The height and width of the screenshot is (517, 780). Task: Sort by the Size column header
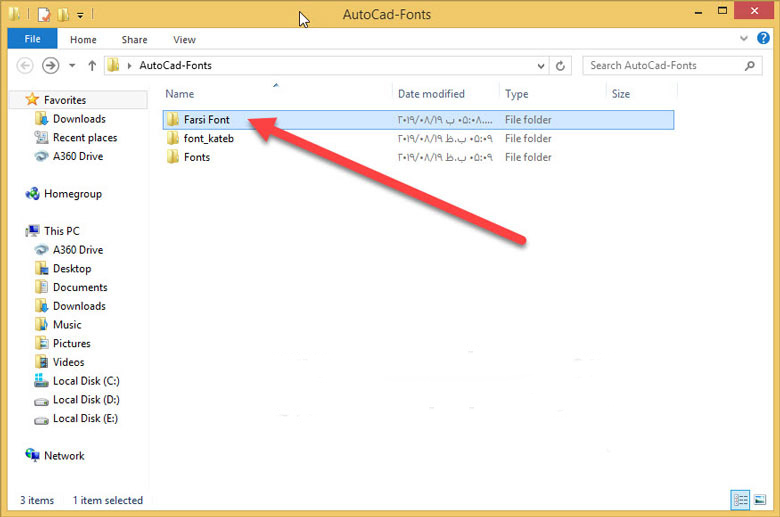pyautogui.click(x=620, y=94)
